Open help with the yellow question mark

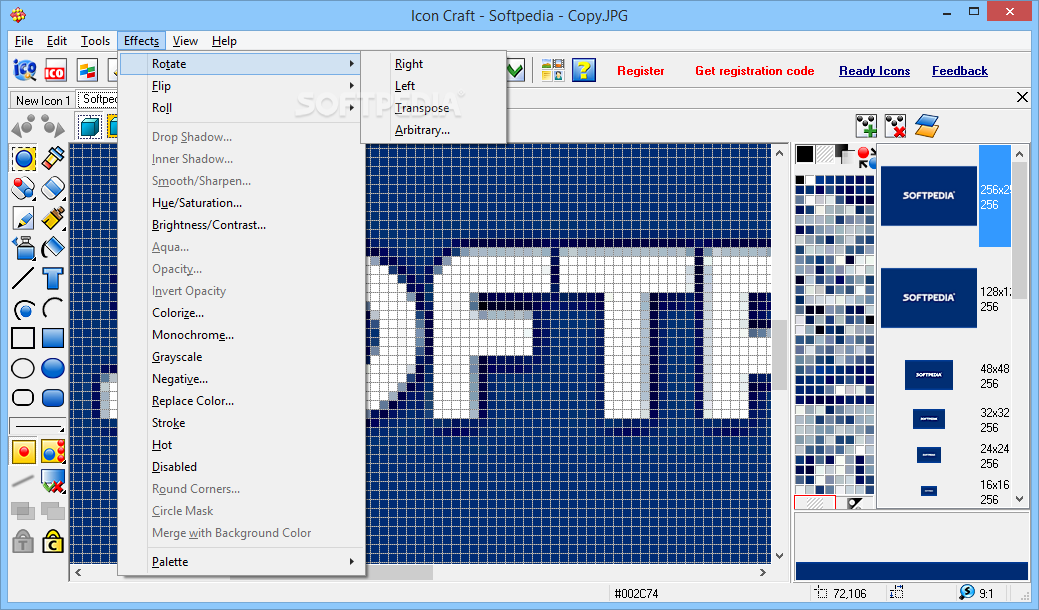pyautogui.click(x=584, y=70)
